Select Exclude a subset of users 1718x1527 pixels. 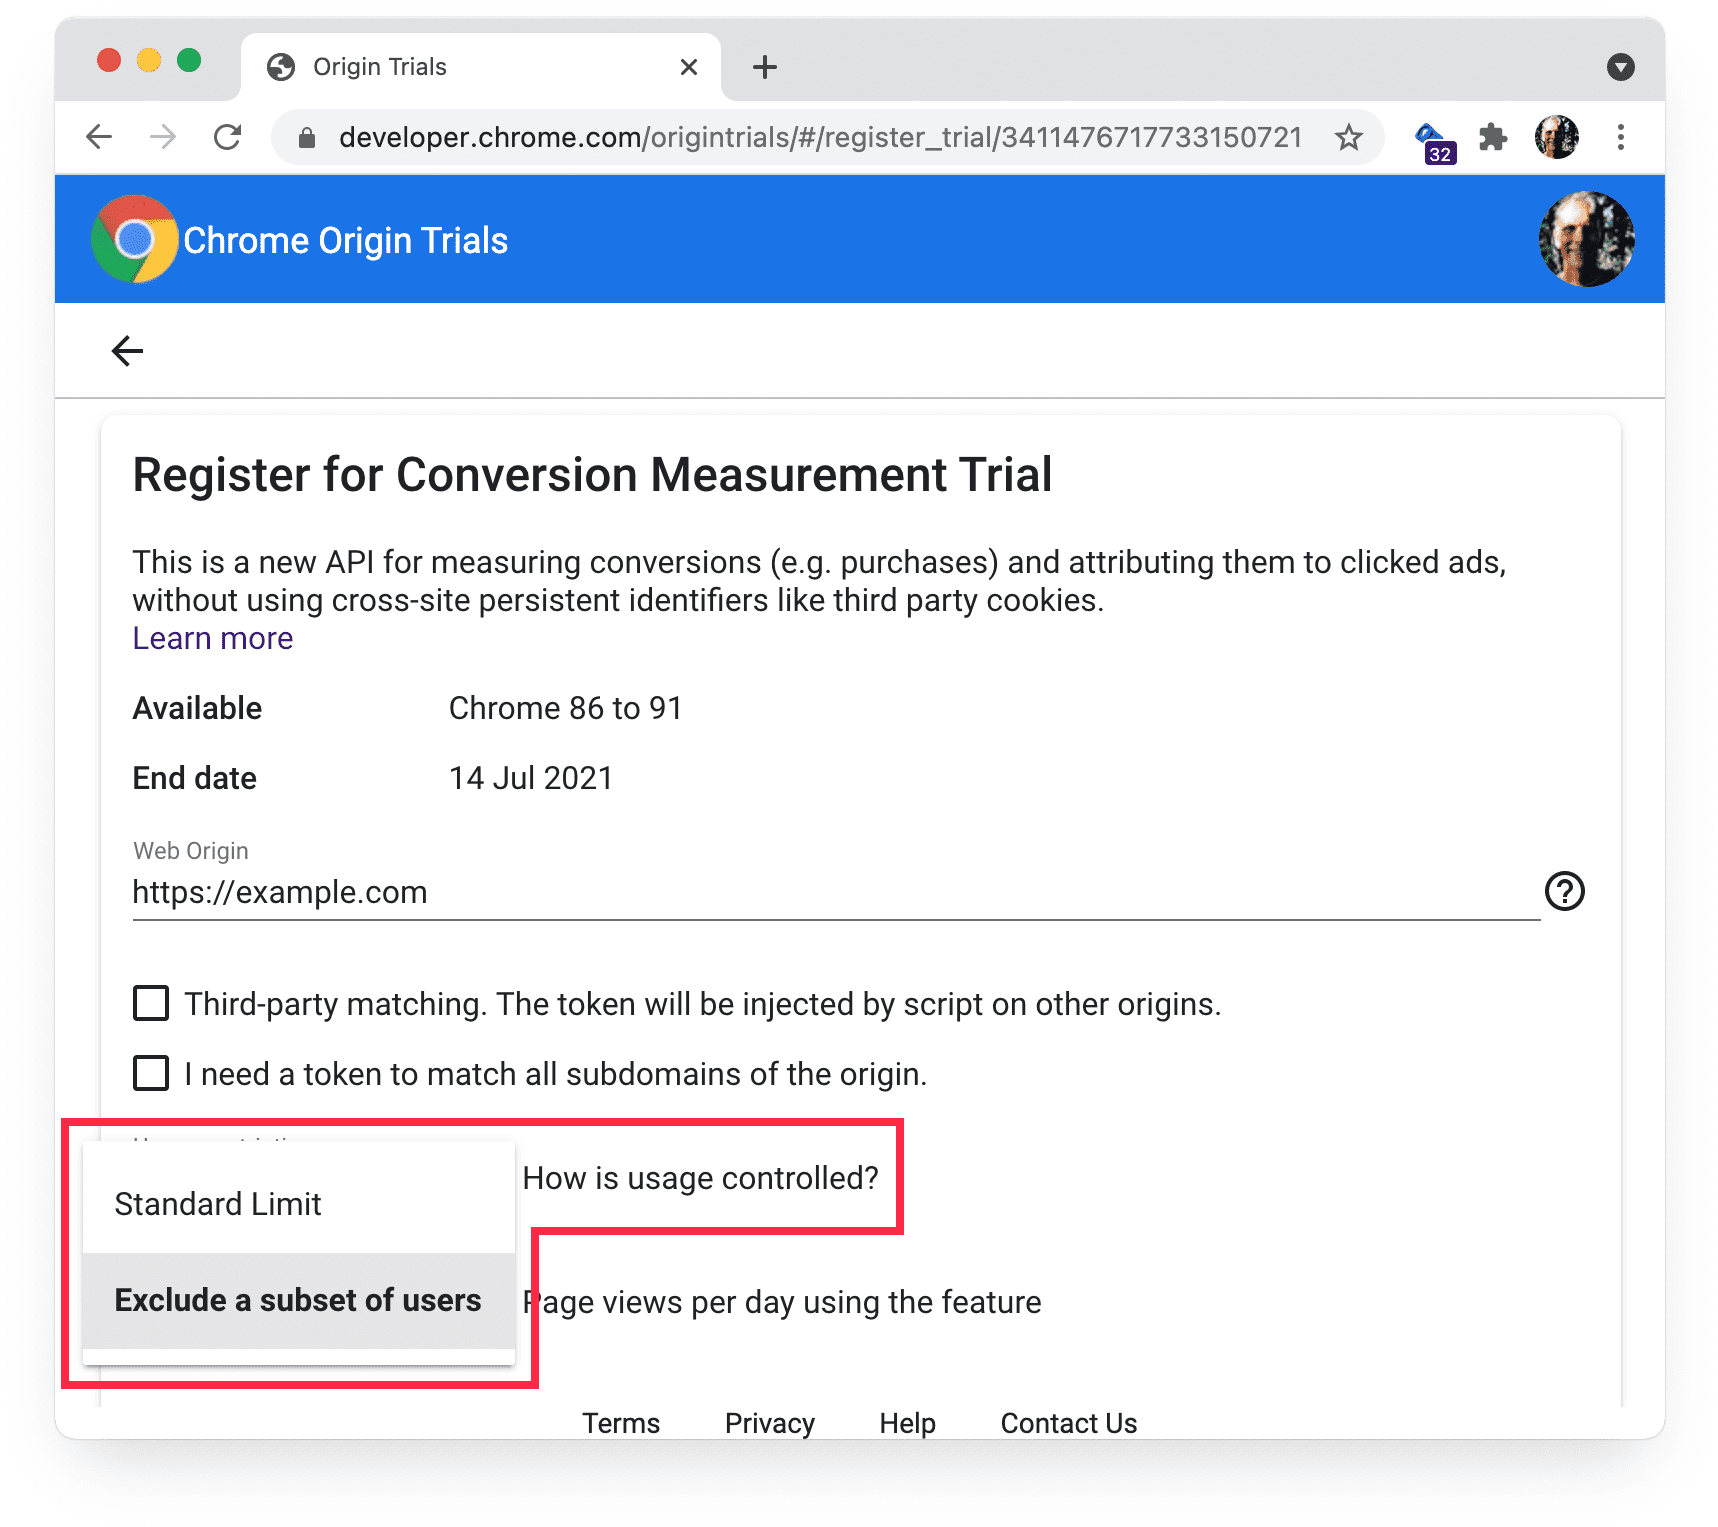point(297,1300)
